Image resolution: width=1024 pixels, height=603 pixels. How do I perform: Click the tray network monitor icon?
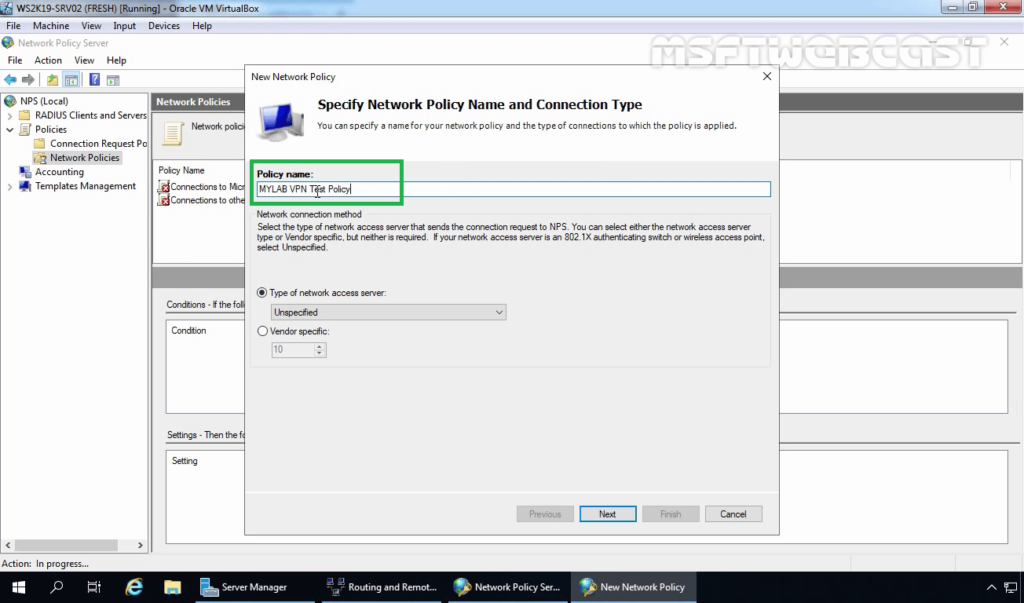(1011, 587)
